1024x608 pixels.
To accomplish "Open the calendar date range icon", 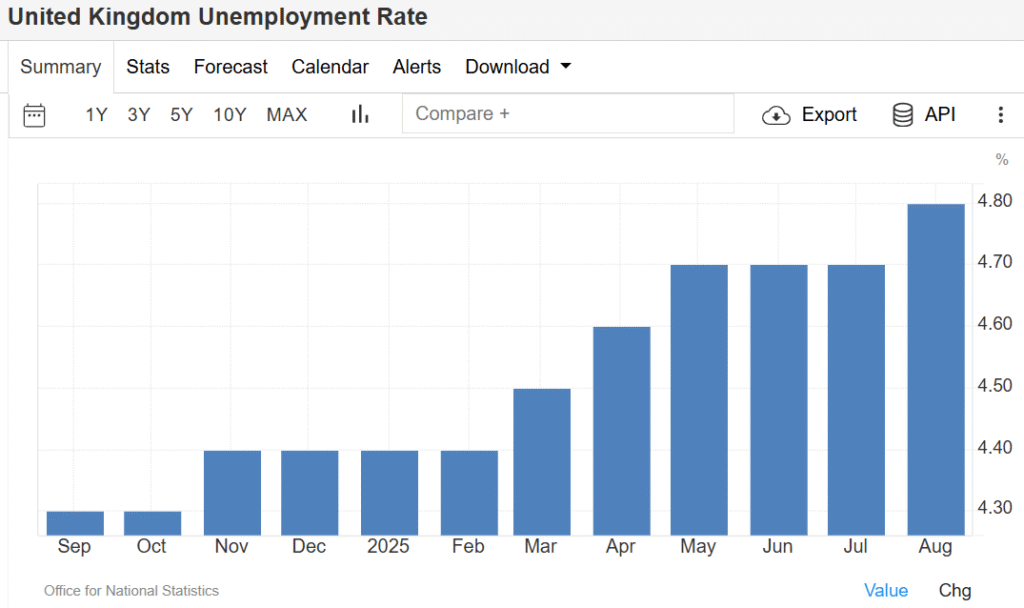I will 34,115.
